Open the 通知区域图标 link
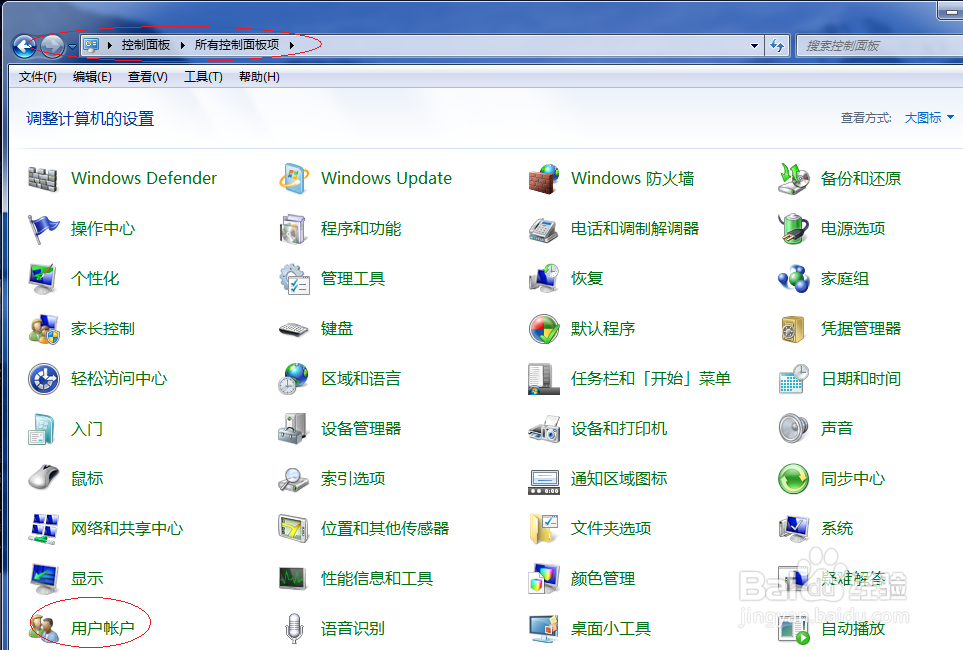 (x=619, y=479)
